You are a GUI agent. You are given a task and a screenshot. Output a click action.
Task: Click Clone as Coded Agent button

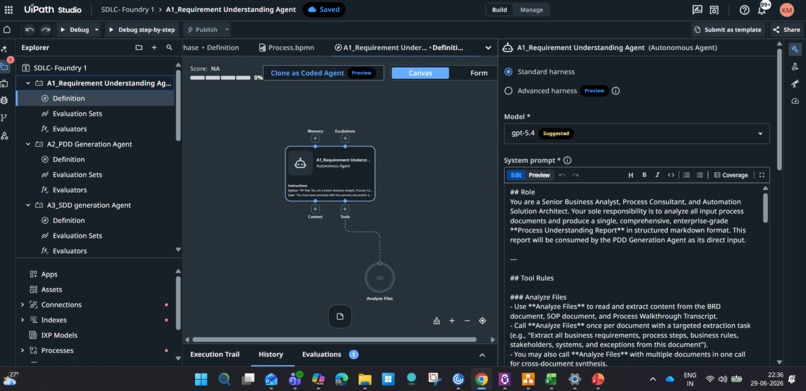coord(323,73)
